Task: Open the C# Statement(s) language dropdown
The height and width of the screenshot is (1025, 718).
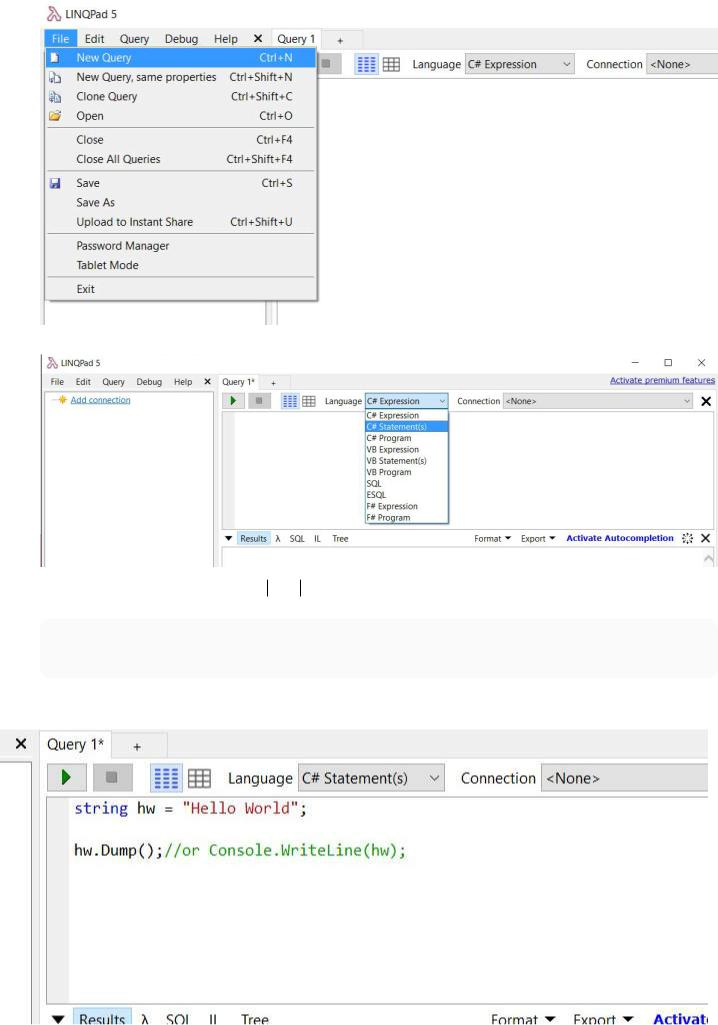Action: 371,778
